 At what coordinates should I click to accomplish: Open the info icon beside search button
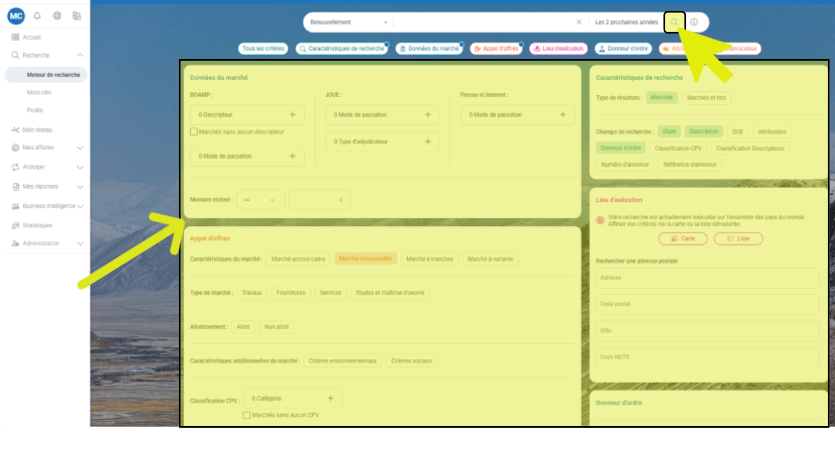[x=694, y=22]
